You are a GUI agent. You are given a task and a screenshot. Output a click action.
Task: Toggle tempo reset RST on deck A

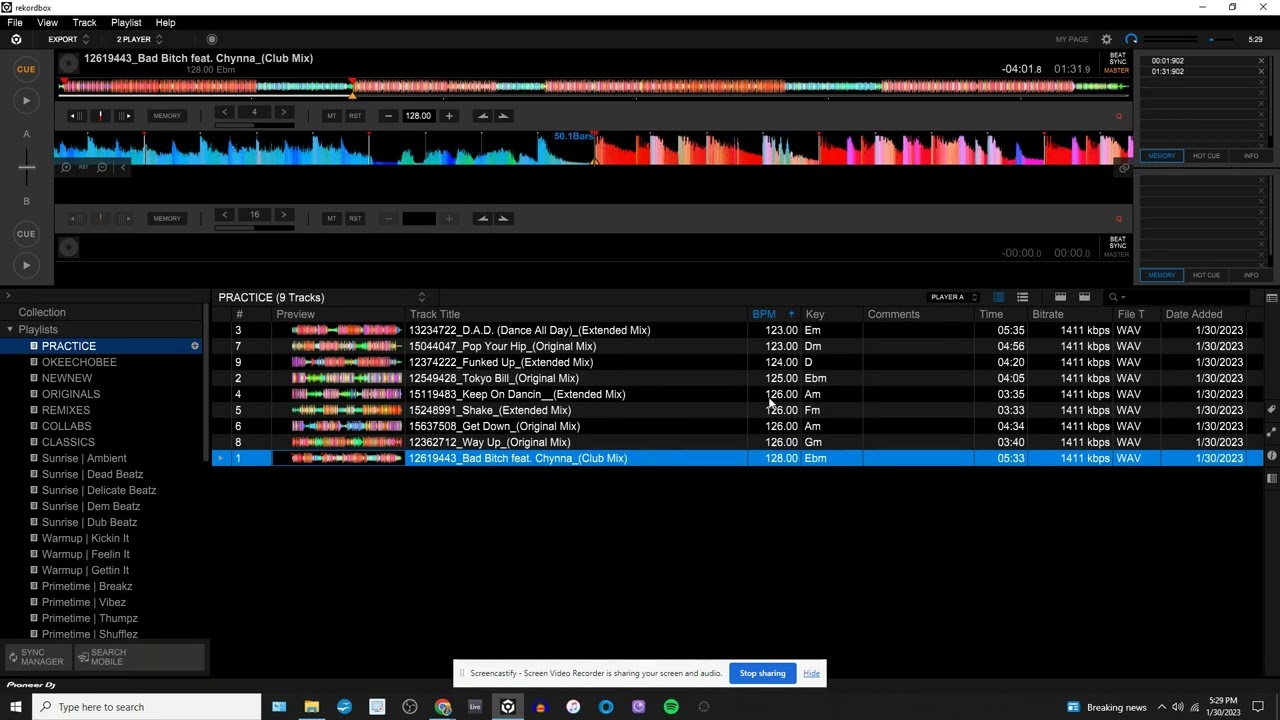pos(355,116)
